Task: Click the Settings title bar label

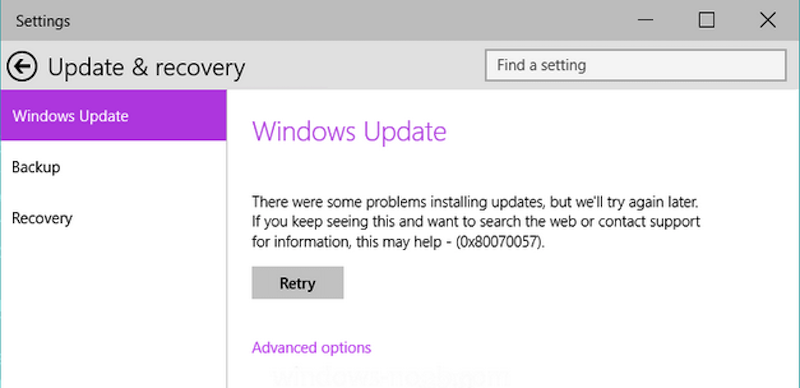Action: (43, 21)
